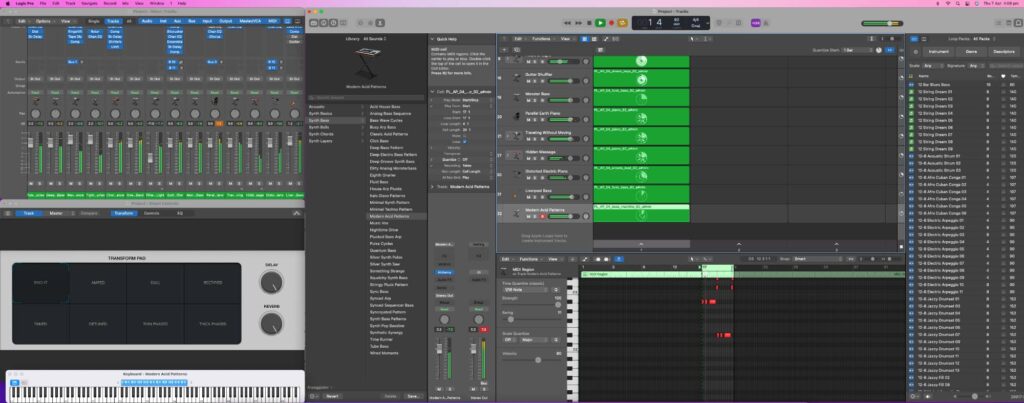Viewport: 1024px width, 403px height.
Task: Select the 12 Bar Blues Bass loop
Action: click(936, 85)
